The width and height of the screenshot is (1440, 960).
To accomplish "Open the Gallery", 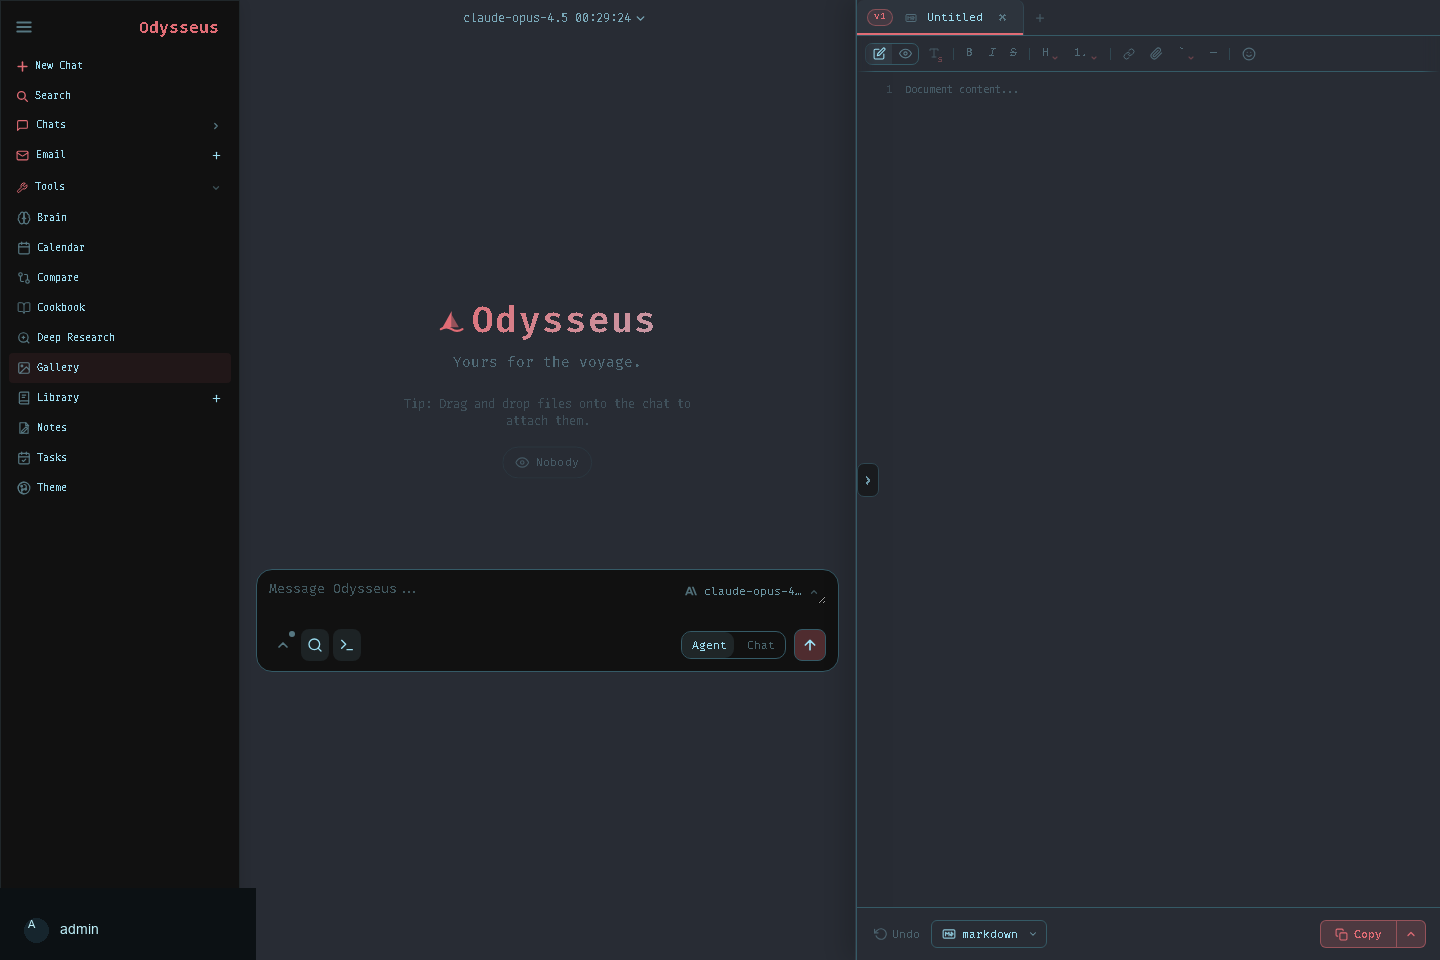I will point(120,367).
